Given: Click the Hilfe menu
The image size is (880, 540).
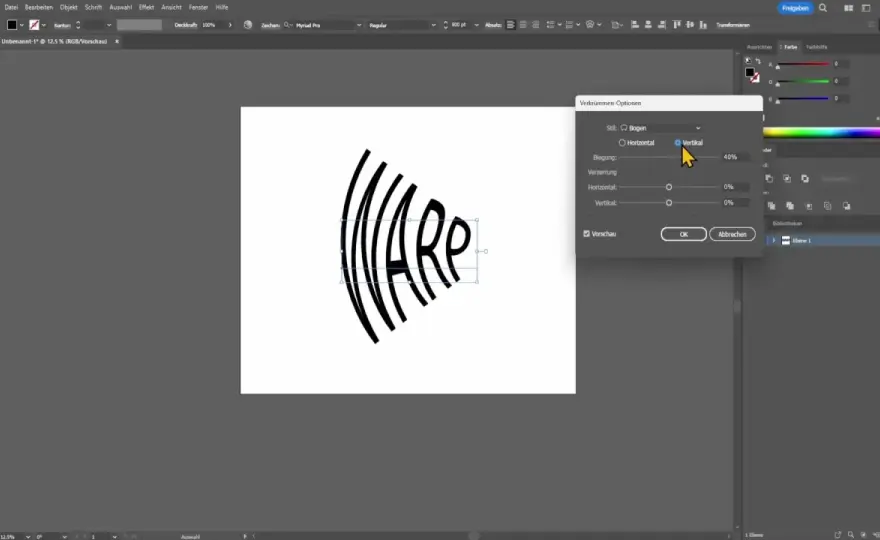Looking at the screenshot, I should tap(222, 7).
